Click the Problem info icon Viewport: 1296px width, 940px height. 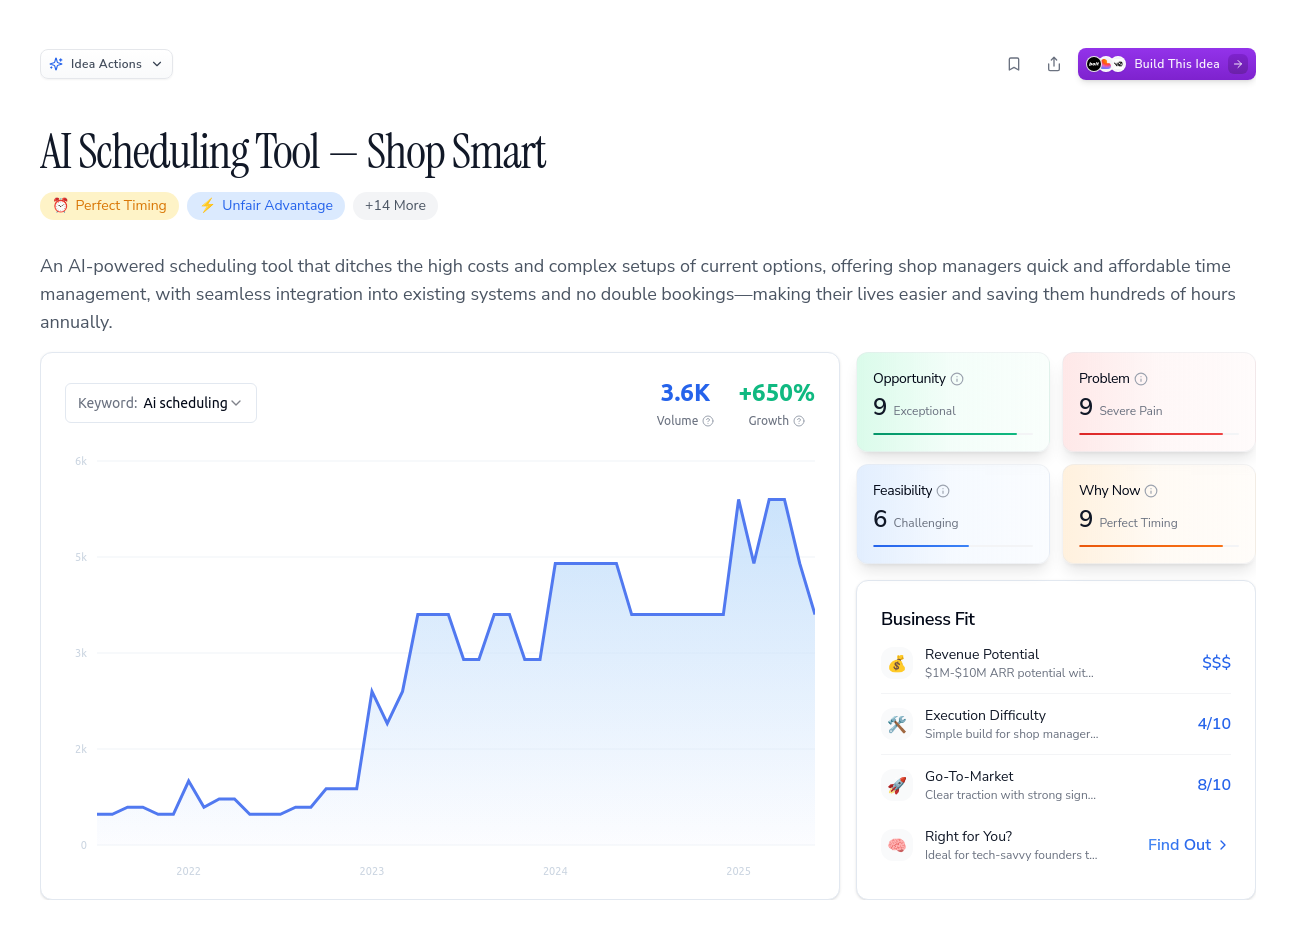[1141, 379]
